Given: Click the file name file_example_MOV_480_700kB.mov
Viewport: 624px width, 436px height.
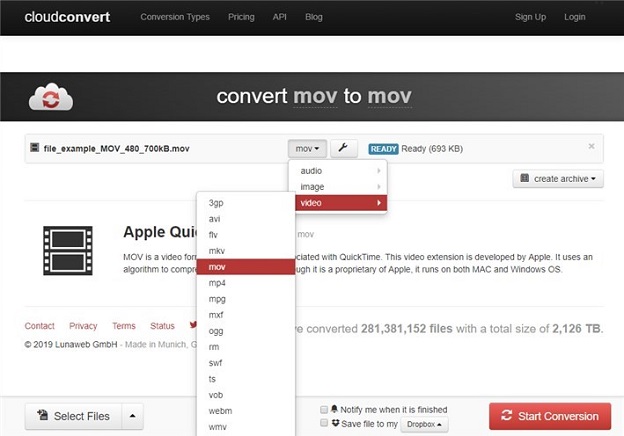Looking at the screenshot, I should [x=117, y=149].
